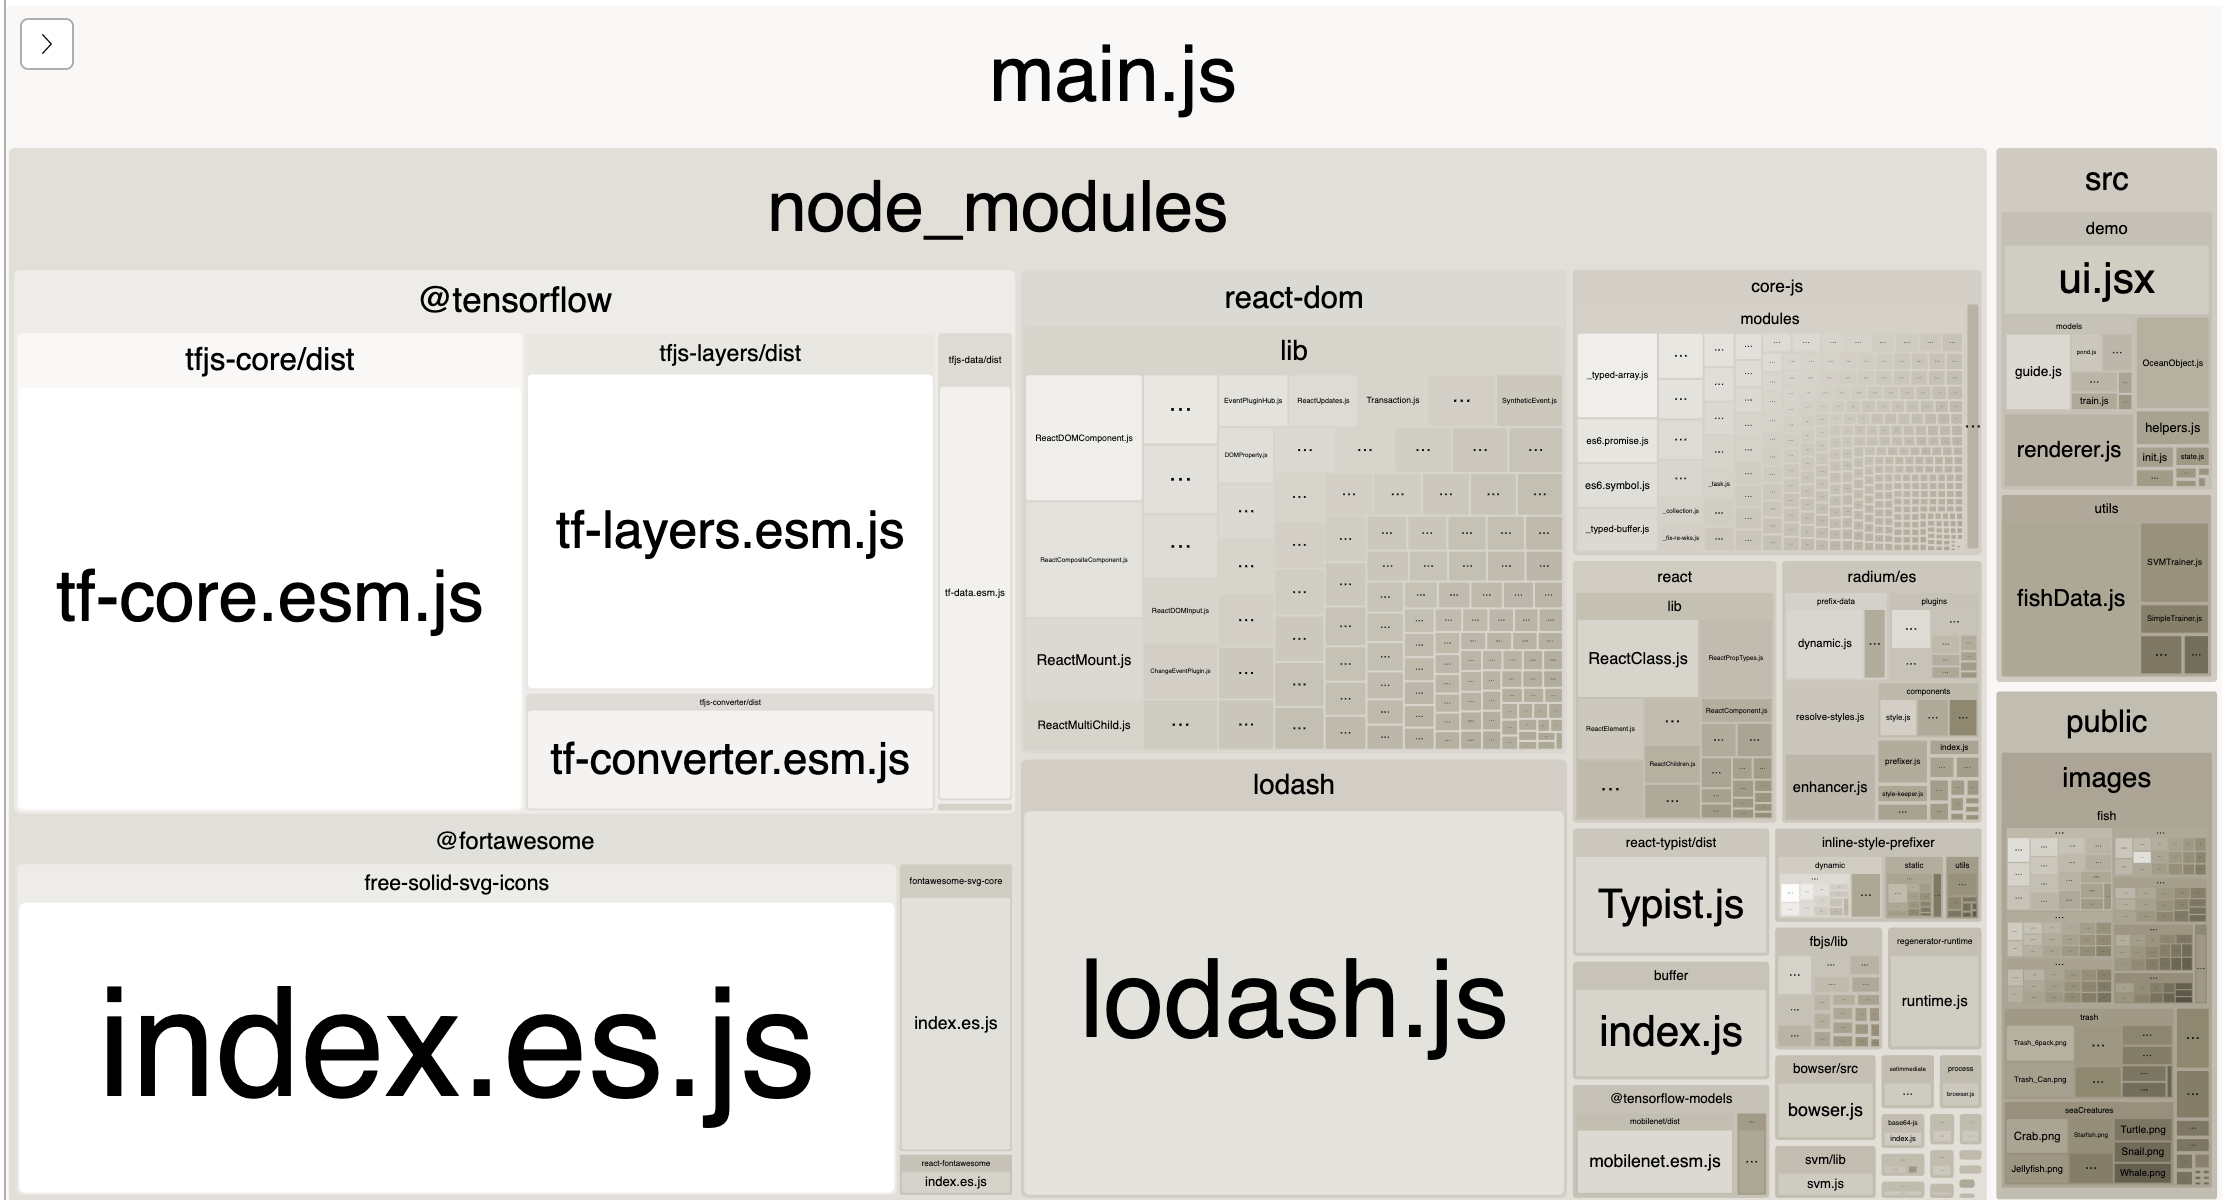The width and height of the screenshot is (2222, 1200).
Task: Click the Crab.png image block
Action: pos(2036,1136)
